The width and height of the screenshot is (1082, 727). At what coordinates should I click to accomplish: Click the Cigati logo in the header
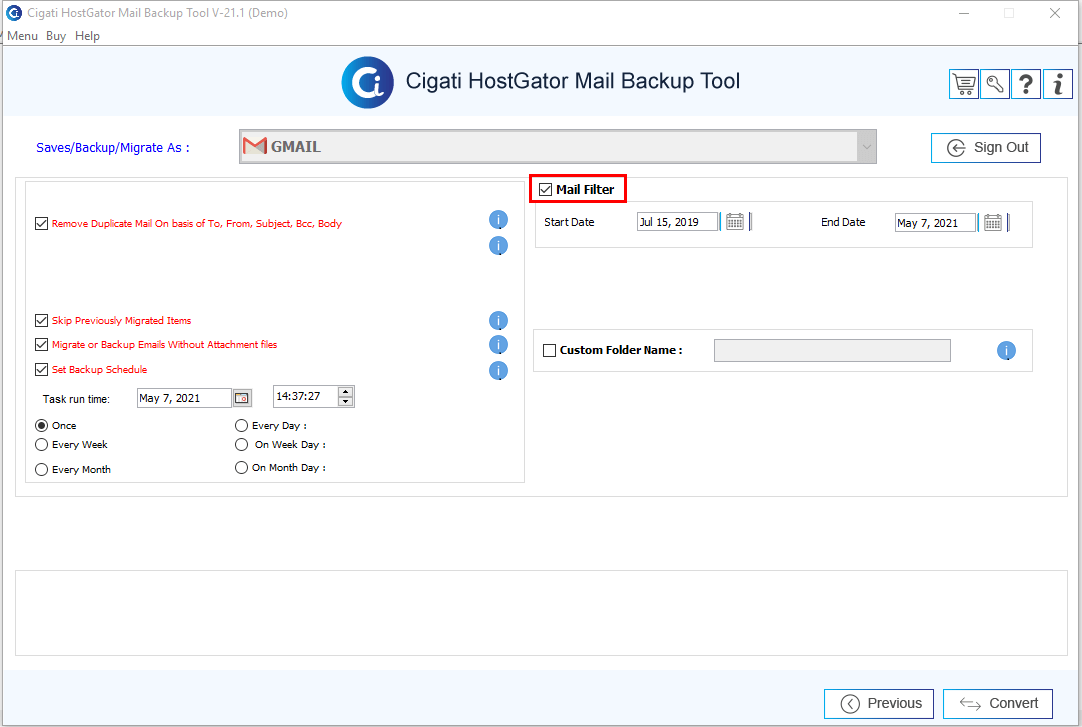point(367,82)
